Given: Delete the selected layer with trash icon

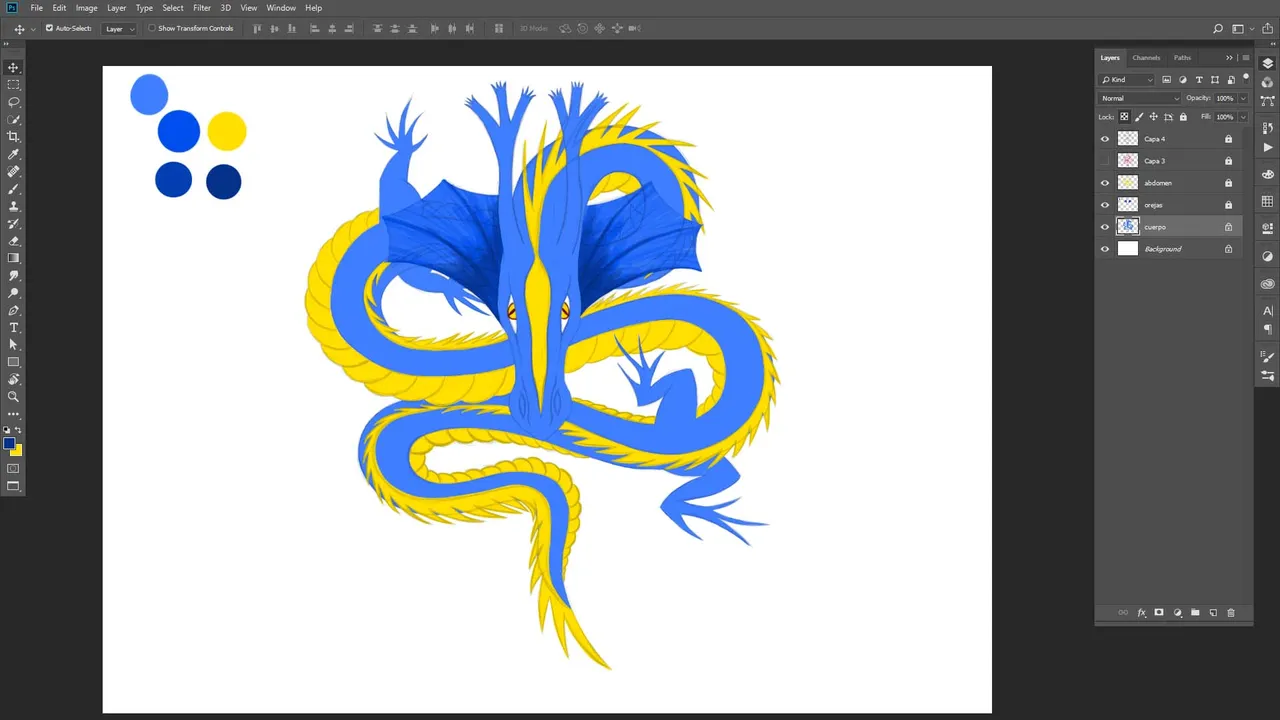Looking at the screenshot, I should [1231, 613].
